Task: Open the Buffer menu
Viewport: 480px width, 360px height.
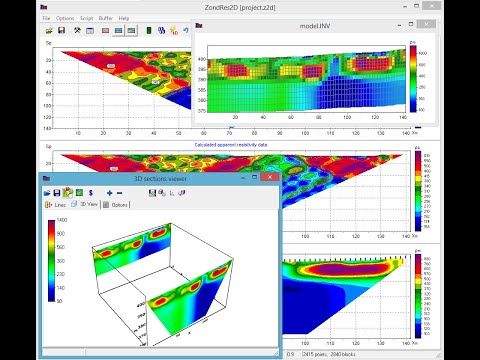Action: 106,18
